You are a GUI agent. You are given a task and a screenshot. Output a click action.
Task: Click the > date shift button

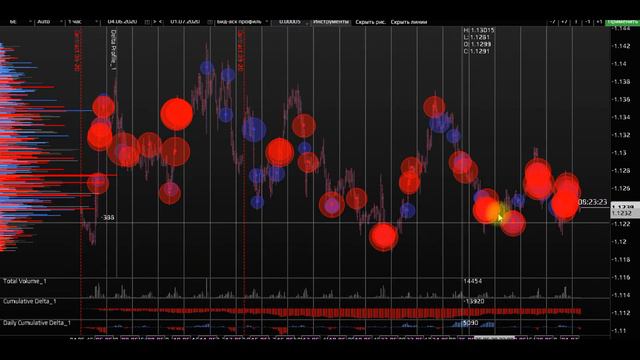click(155, 22)
